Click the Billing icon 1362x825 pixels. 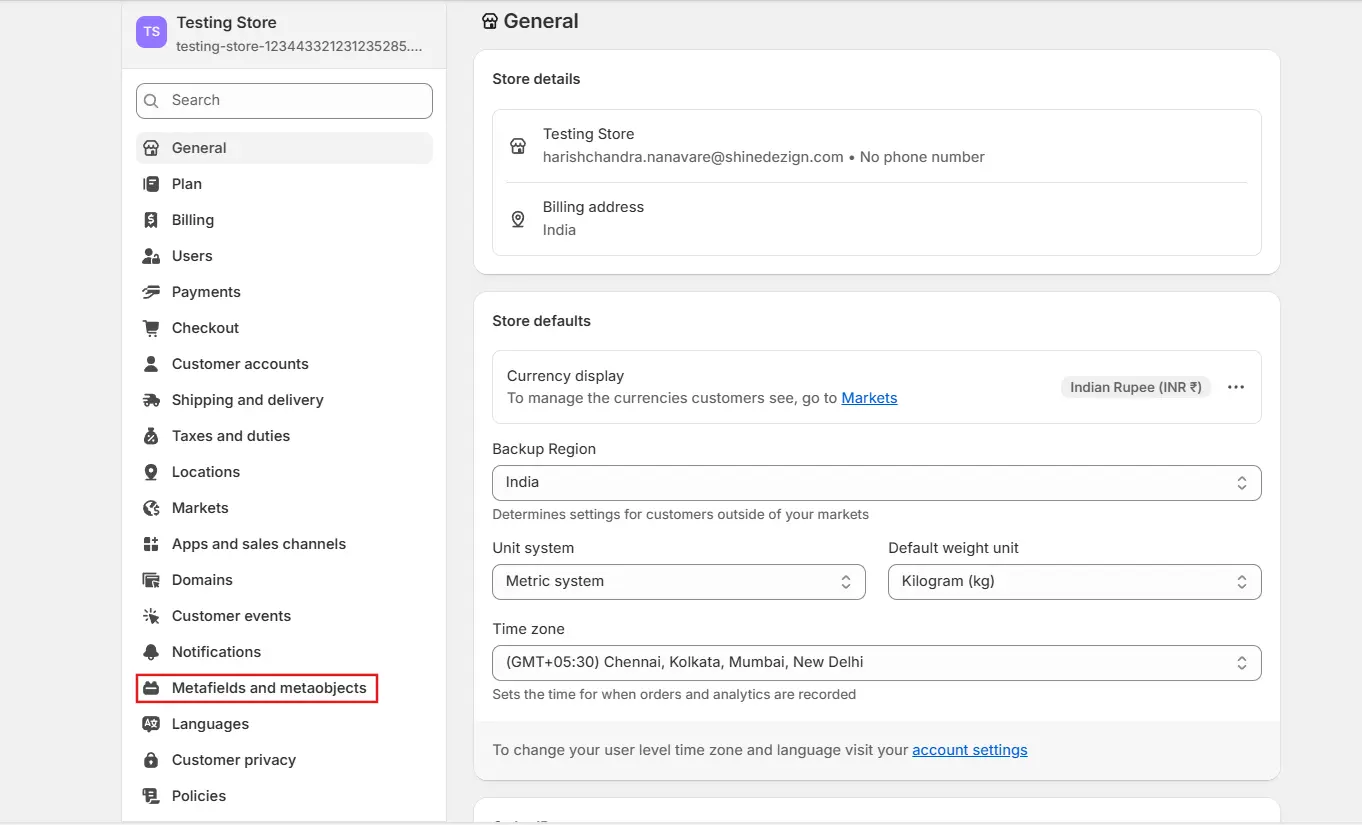152,219
